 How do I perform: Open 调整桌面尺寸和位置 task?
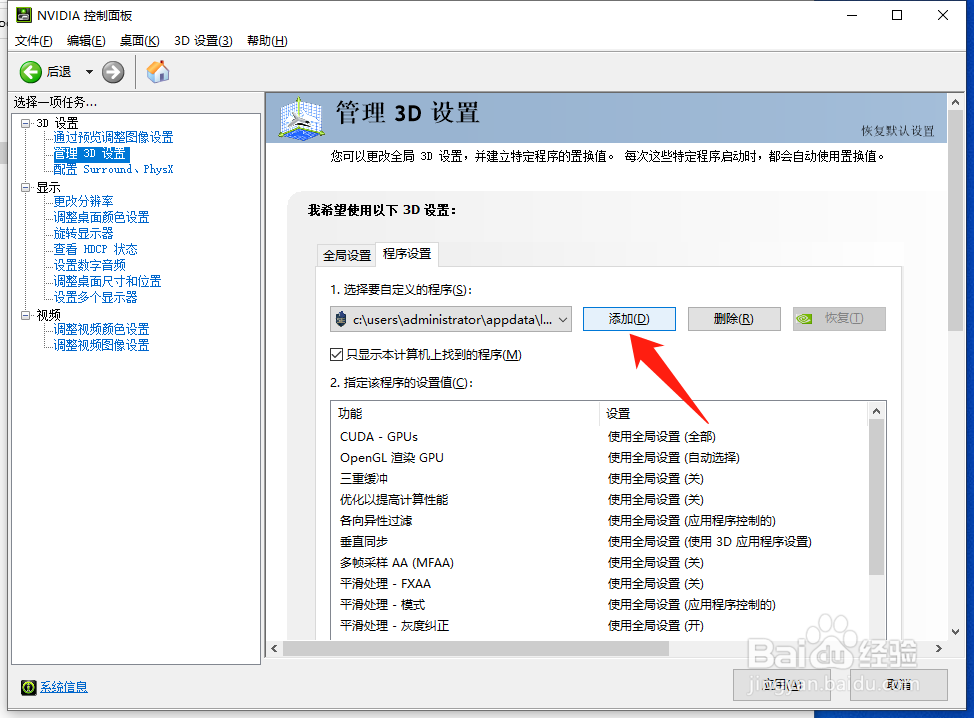point(107,281)
